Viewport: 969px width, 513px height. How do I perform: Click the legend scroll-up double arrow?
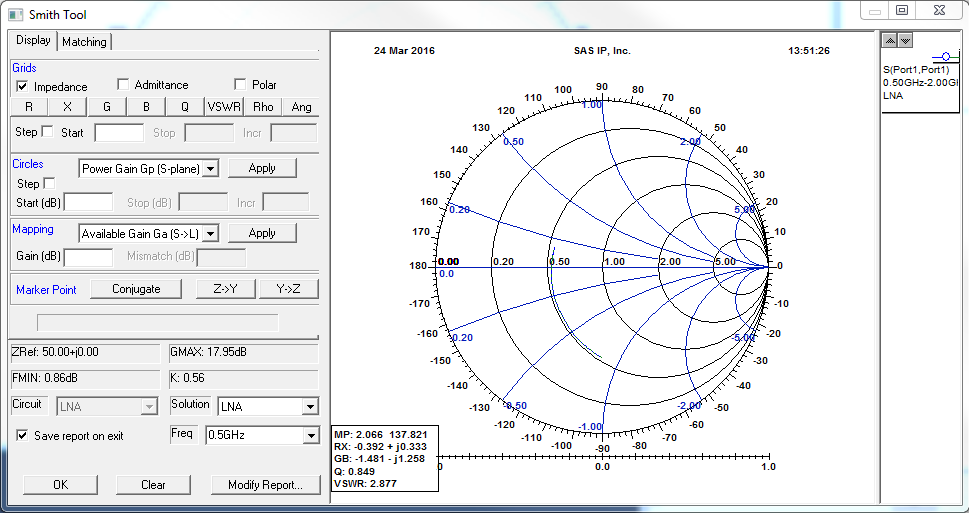[891, 40]
